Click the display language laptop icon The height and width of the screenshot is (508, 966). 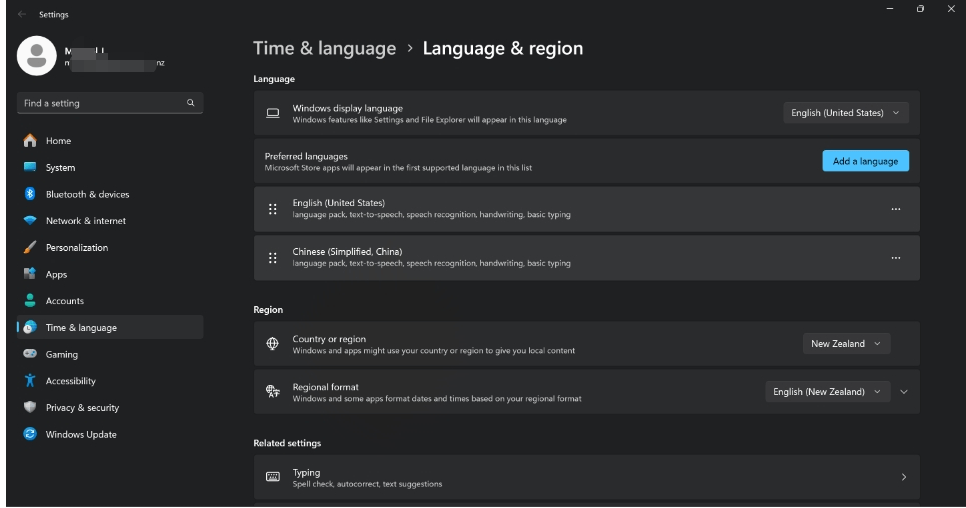[x=272, y=113]
